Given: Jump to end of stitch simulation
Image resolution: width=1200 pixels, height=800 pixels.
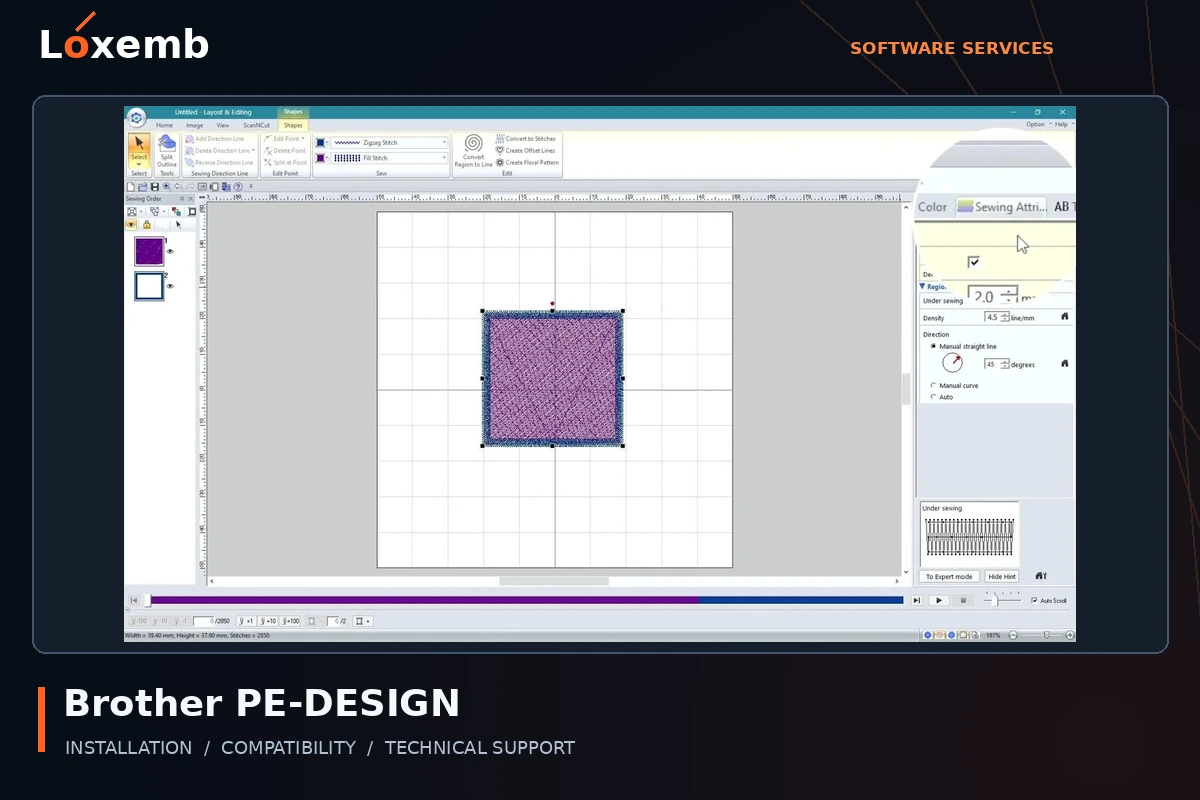Looking at the screenshot, I should pyautogui.click(x=916, y=600).
